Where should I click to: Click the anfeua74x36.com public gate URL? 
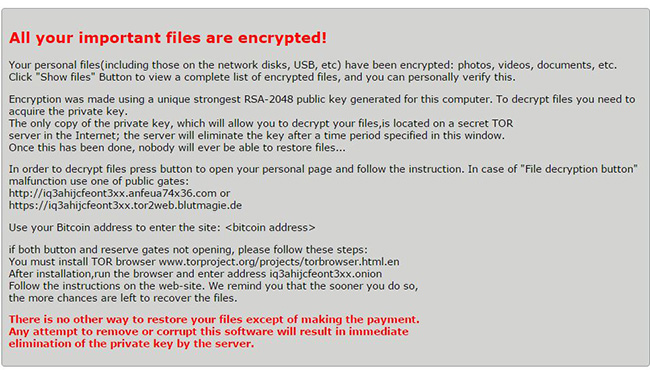pos(113,193)
